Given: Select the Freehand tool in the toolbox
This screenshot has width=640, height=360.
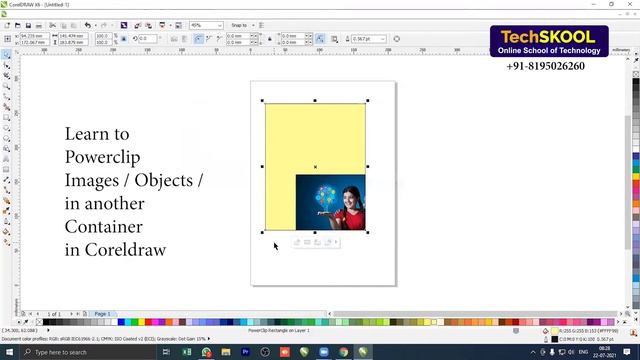Looking at the screenshot, I should point(7,97).
